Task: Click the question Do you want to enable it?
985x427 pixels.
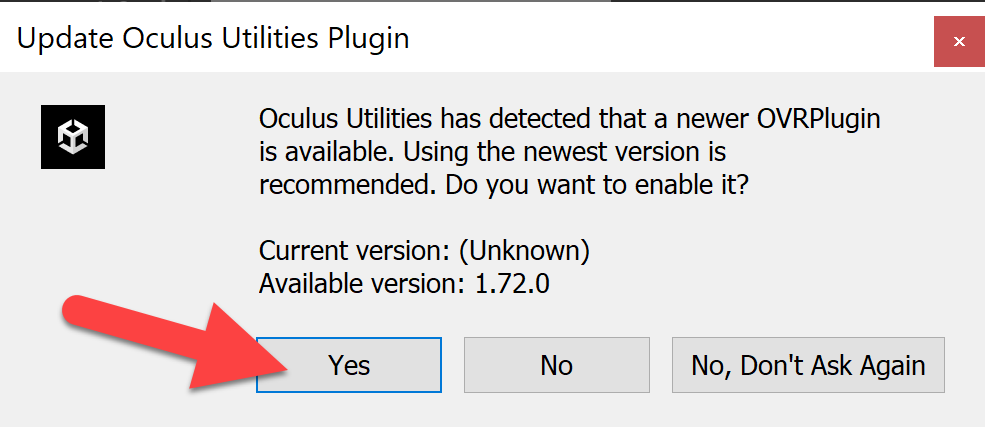Action: 597,186
